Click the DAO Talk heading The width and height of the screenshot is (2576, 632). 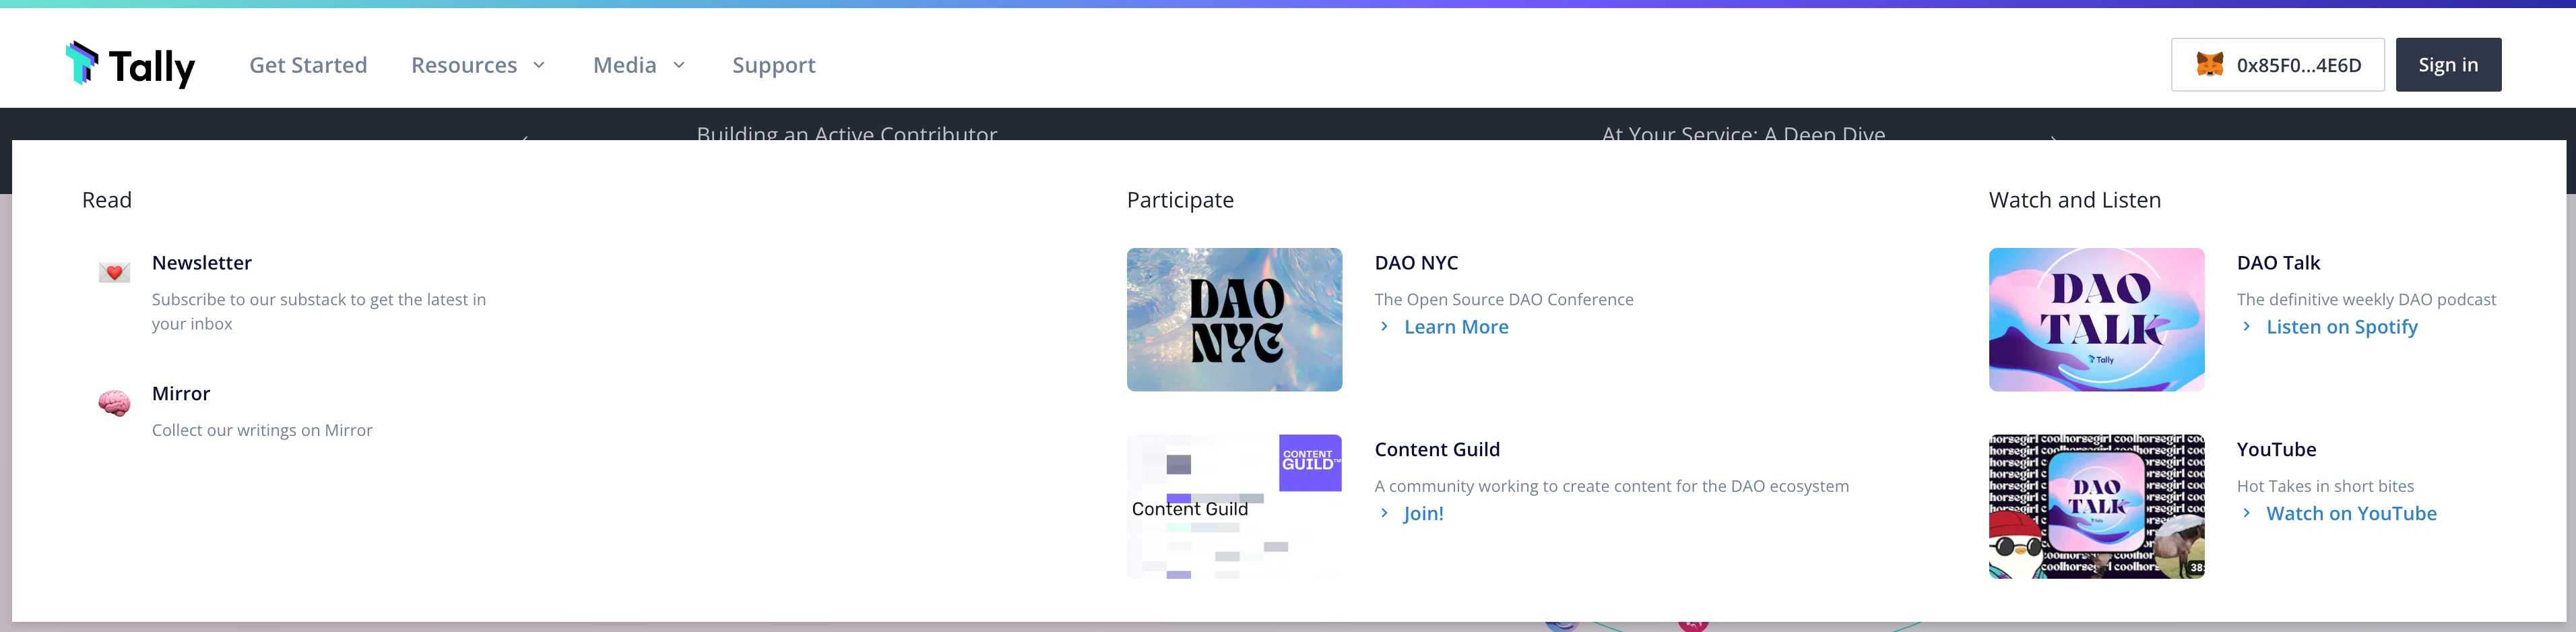[2278, 263]
